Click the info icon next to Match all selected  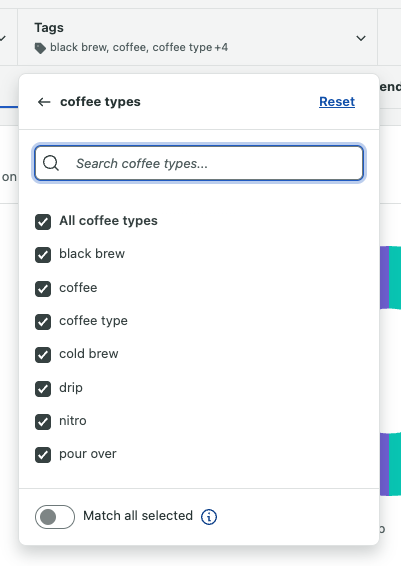click(x=209, y=517)
